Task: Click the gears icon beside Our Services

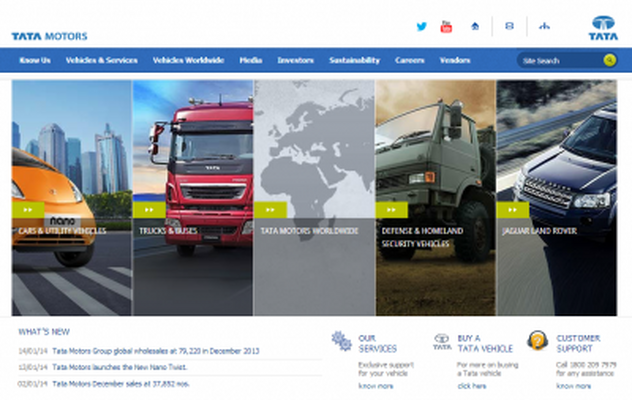Action: pyautogui.click(x=342, y=341)
